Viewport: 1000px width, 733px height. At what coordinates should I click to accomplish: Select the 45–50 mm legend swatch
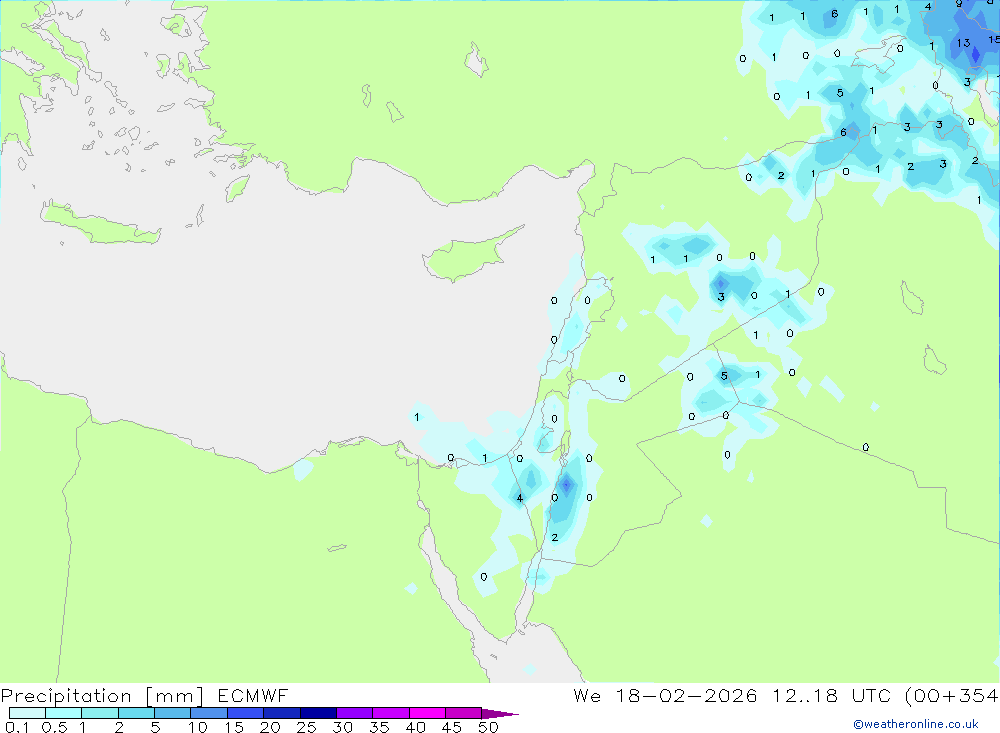pos(463,713)
